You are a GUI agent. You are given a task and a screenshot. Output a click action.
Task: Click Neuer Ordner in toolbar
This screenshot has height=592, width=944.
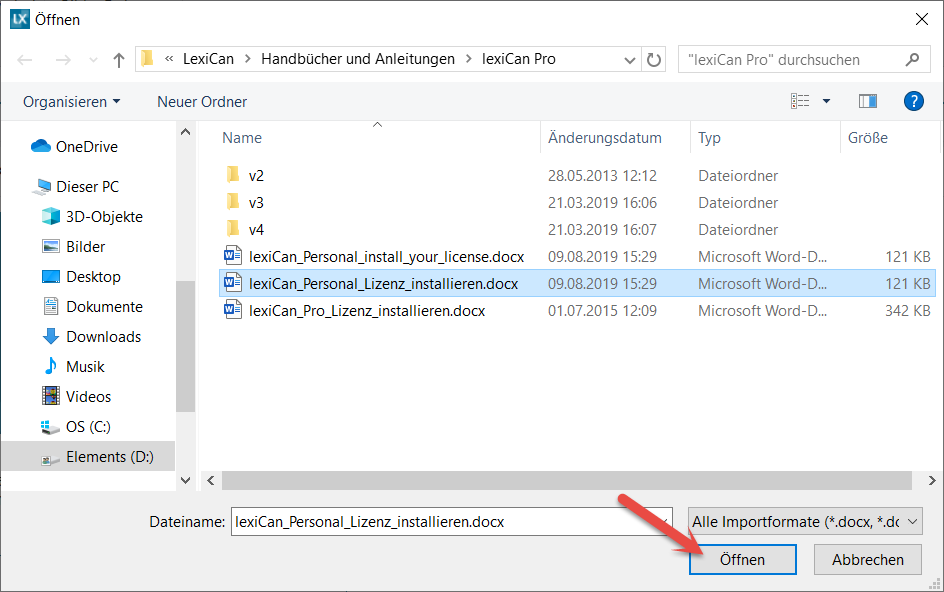(x=202, y=102)
